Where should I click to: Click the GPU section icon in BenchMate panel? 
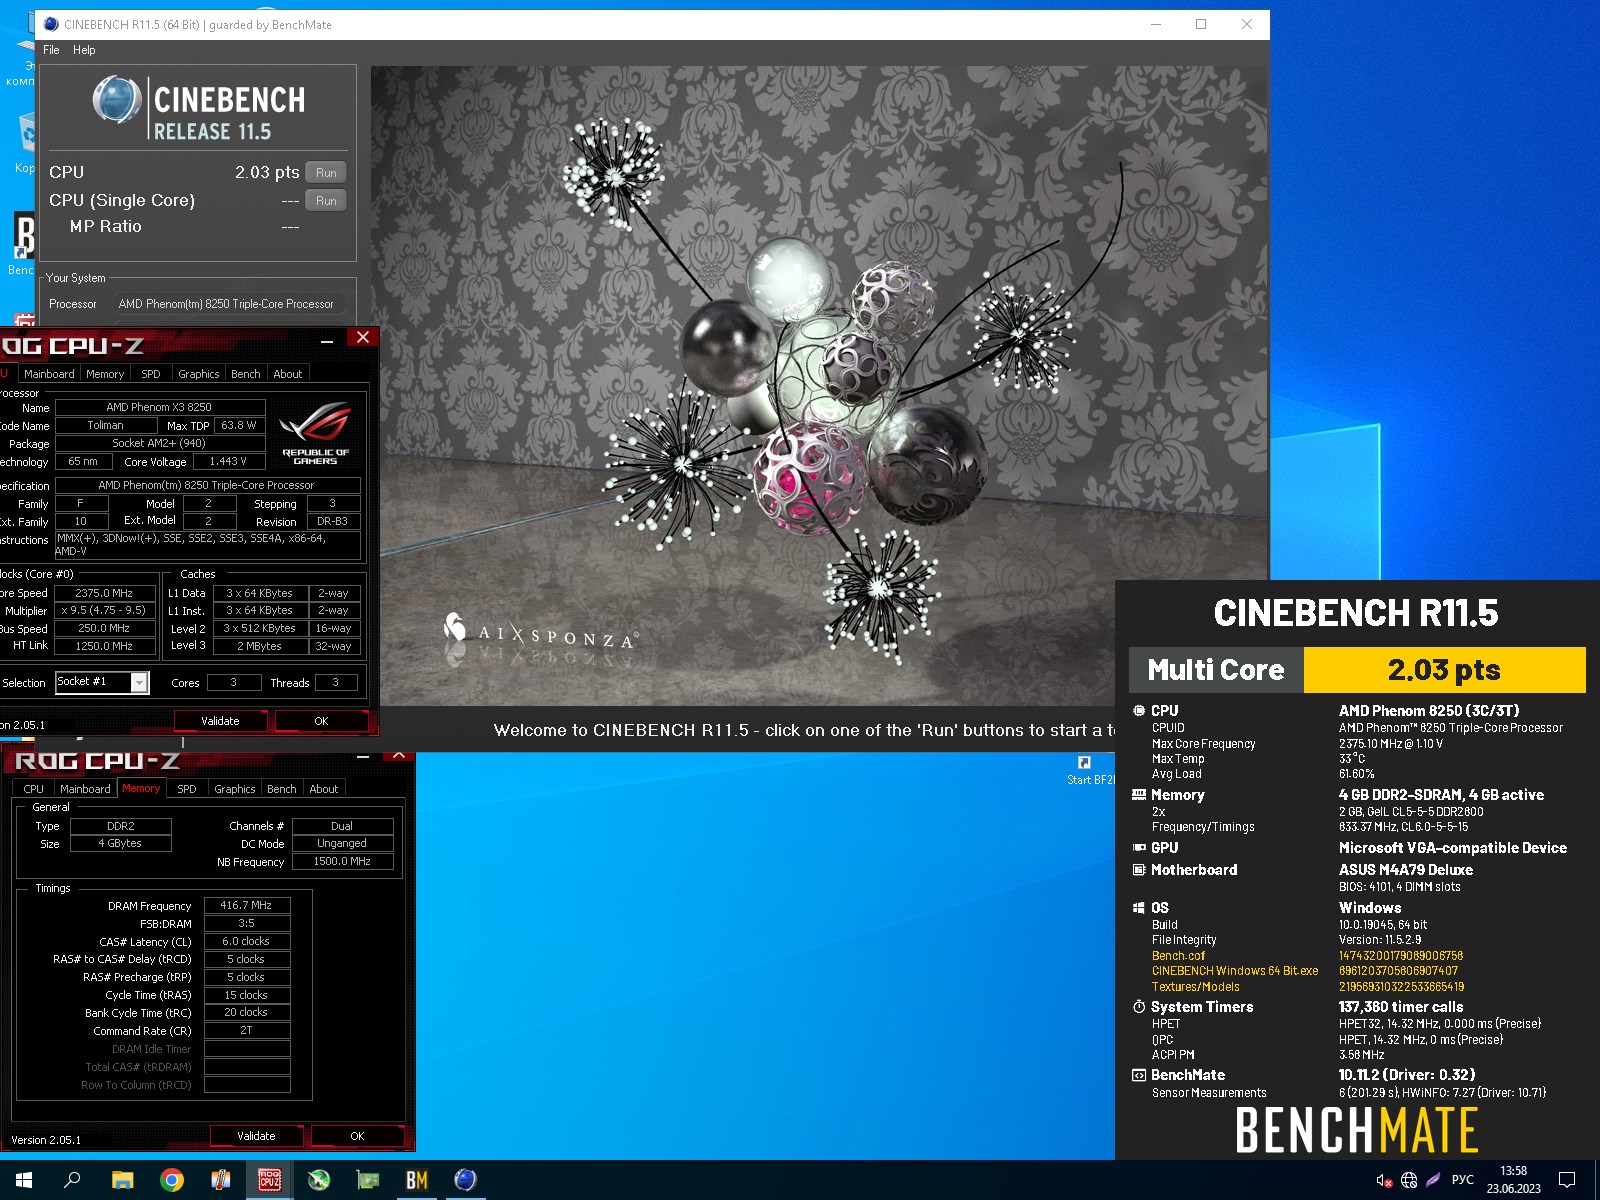point(1139,847)
